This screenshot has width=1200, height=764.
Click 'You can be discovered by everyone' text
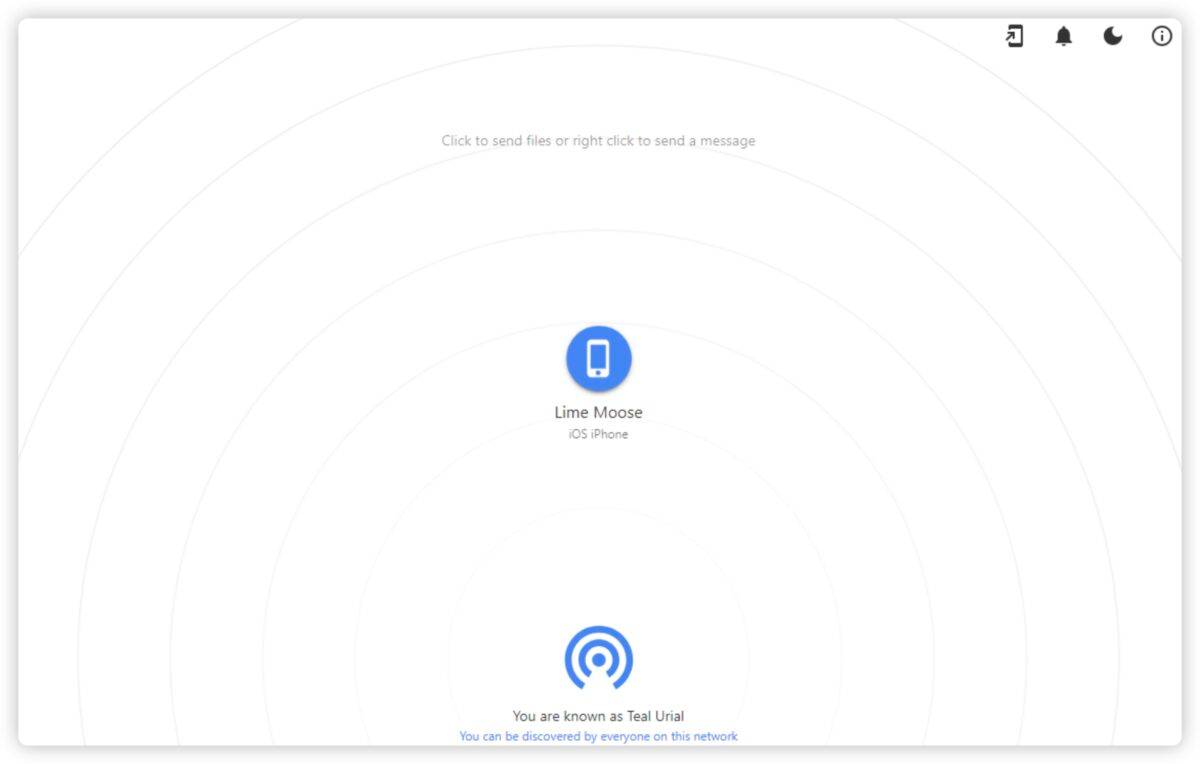coord(598,736)
